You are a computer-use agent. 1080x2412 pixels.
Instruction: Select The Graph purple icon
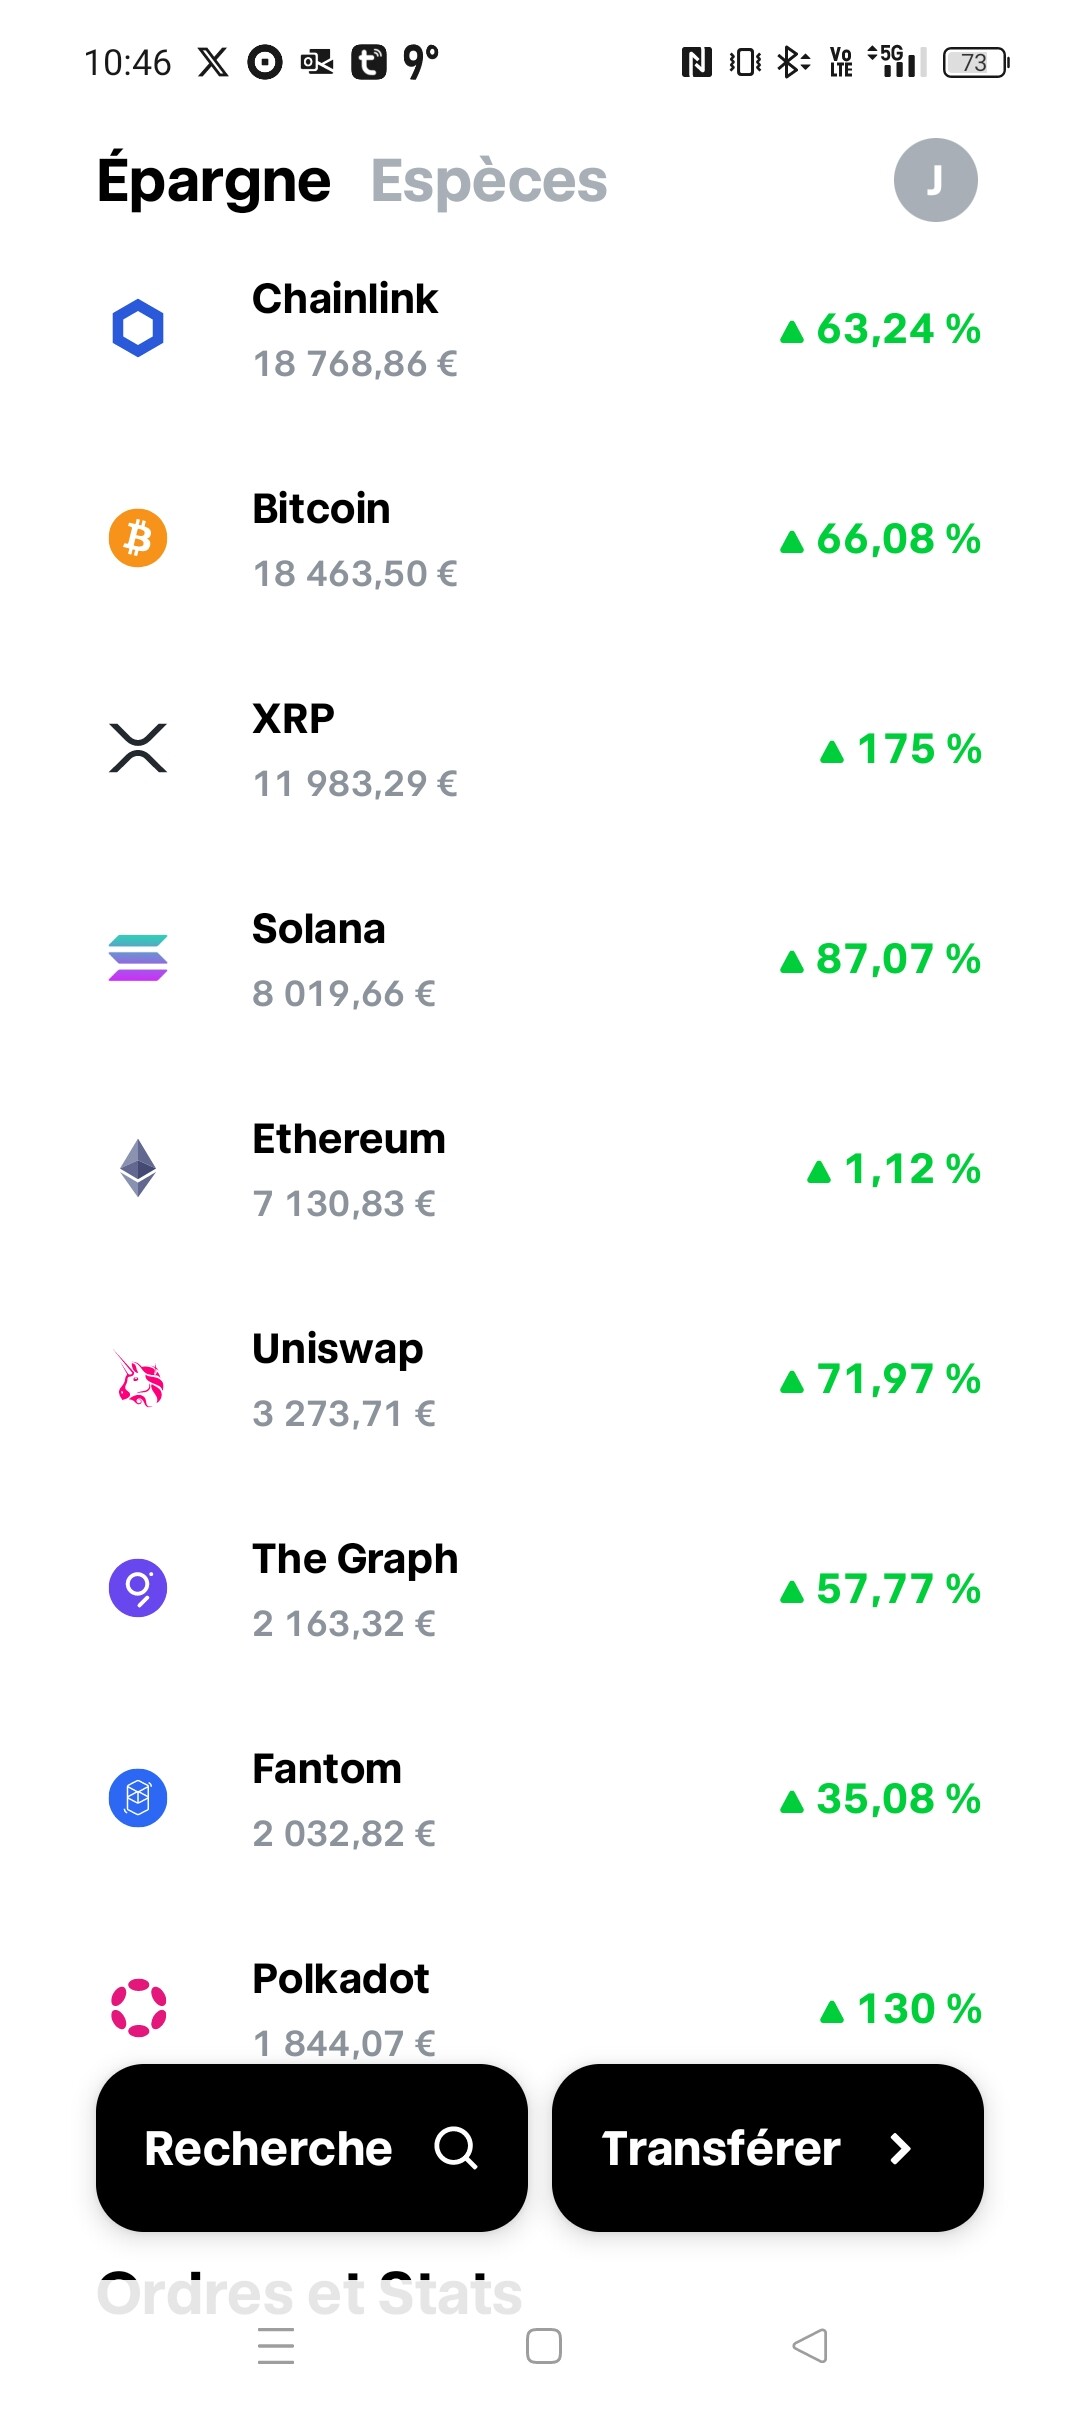pos(138,1588)
